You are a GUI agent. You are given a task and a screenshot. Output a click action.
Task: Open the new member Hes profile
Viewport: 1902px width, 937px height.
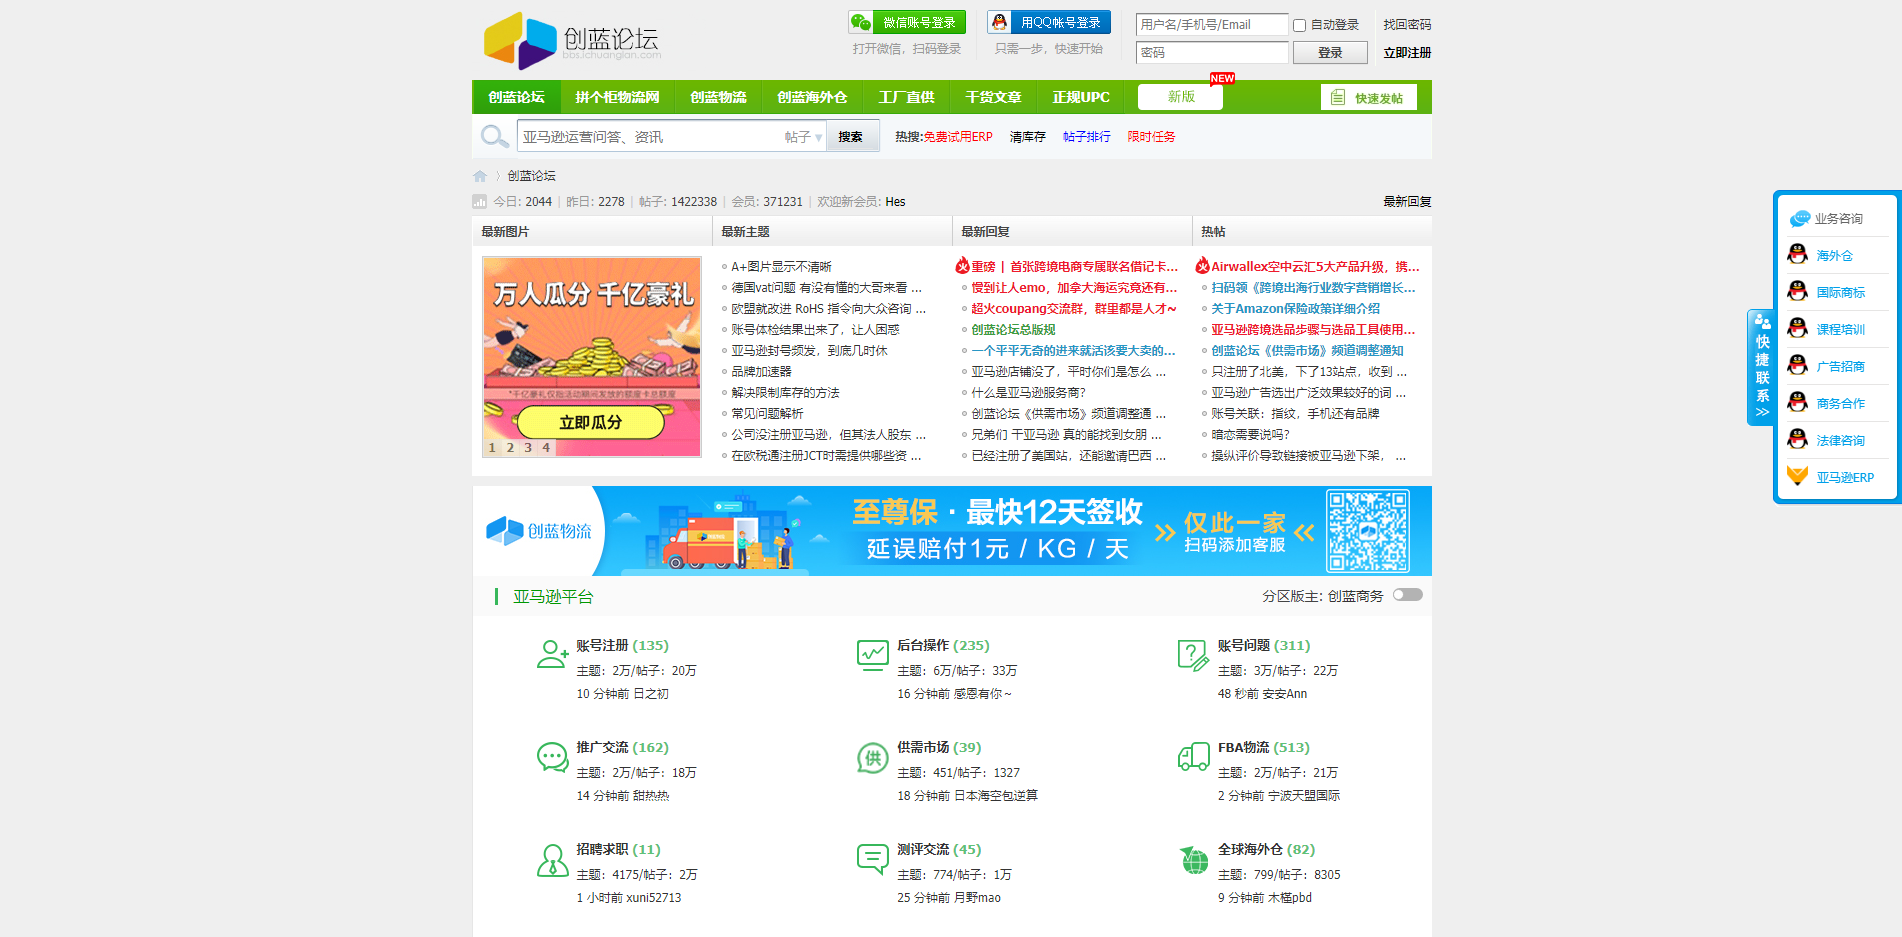point(895,202)
